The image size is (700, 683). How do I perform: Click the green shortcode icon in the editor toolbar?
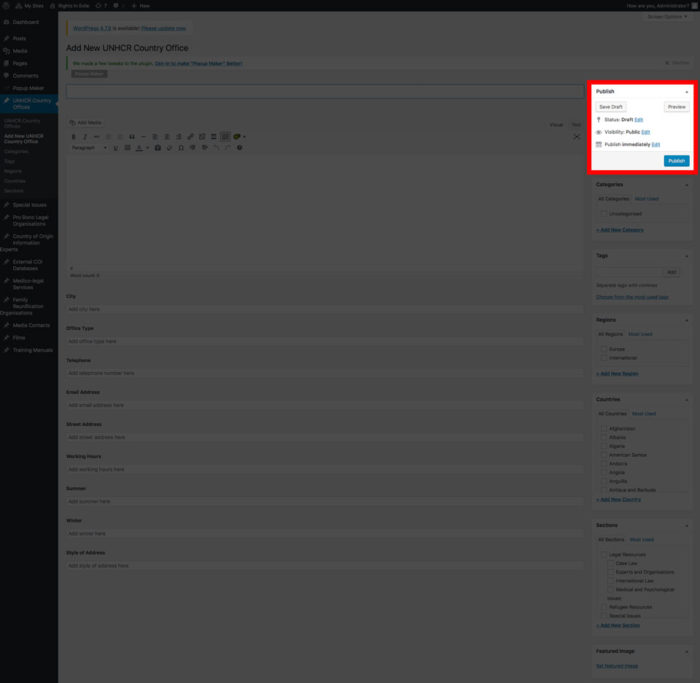pos(237,137)
